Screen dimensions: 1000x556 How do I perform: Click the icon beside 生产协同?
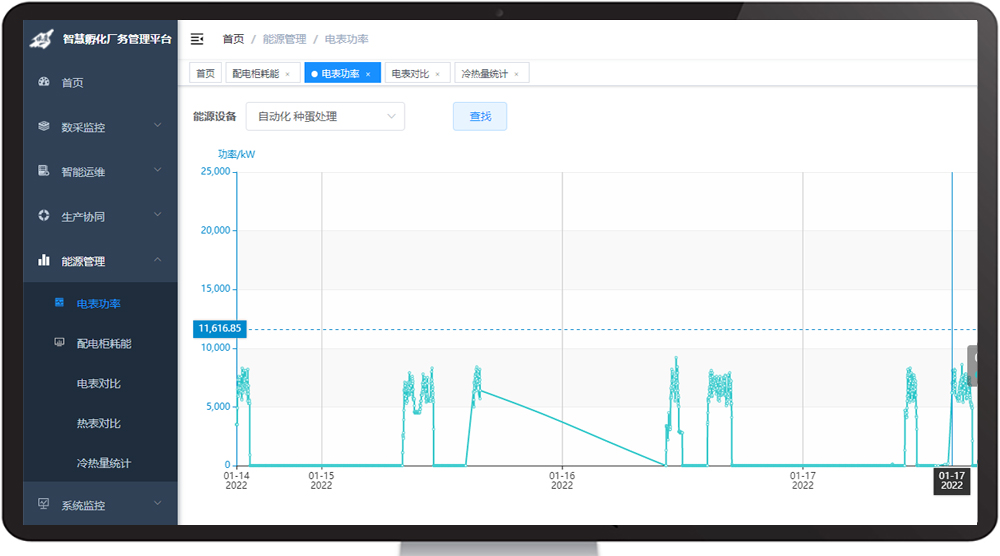pyautogui.click(x=44, y=216)
